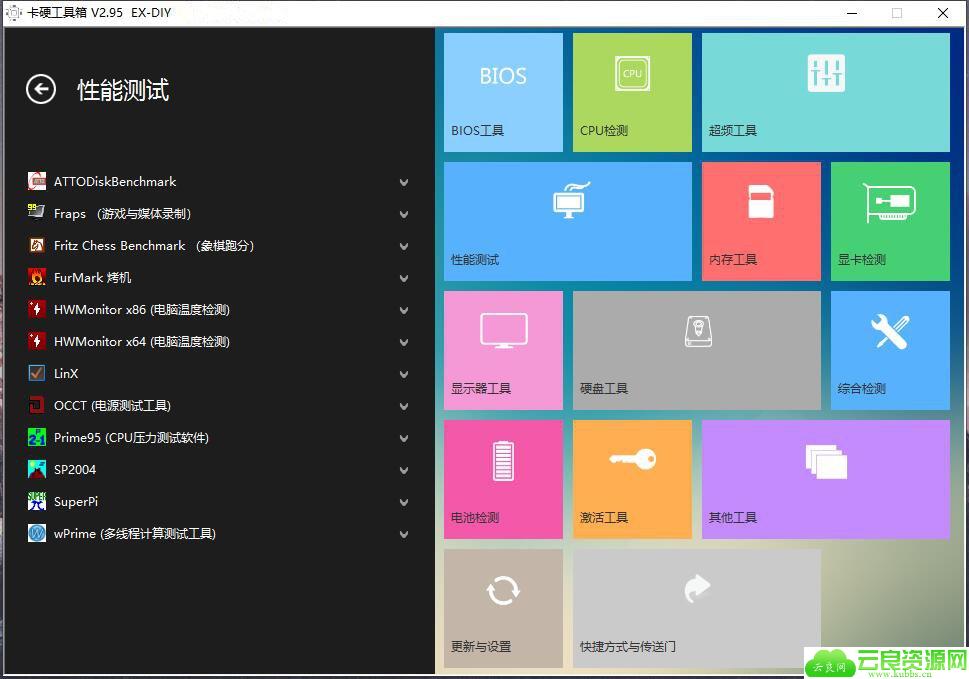Select HWMonitor x86 (电脑温度检测) label

pyautogui.click(x=142, y=310)
